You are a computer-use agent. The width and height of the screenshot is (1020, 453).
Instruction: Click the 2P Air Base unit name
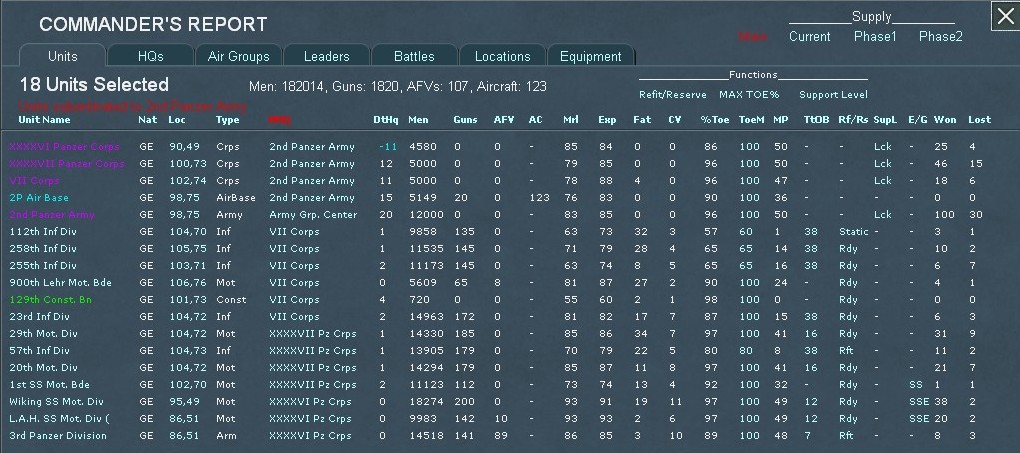tap(39, 198)
